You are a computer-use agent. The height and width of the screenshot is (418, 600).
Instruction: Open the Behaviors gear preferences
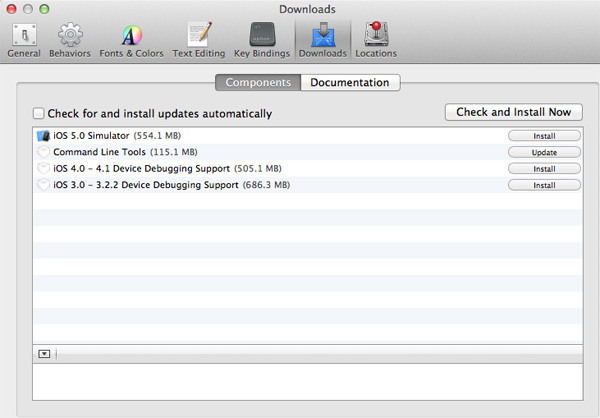coord(70,41)
